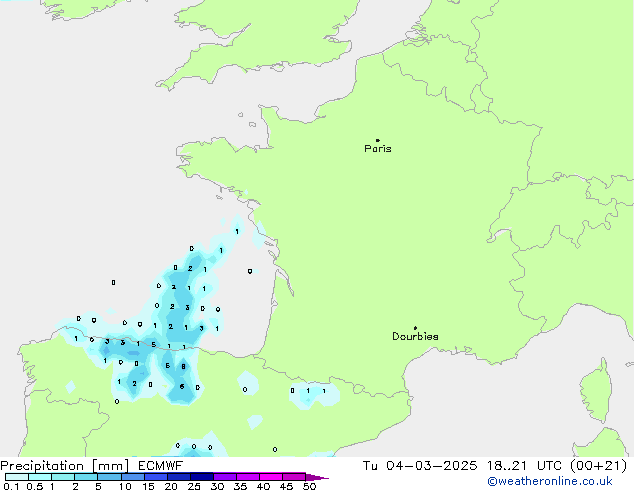Pick the legend color between 5 and 10
This screenshot has width=634, height=490.
[110, 477]
